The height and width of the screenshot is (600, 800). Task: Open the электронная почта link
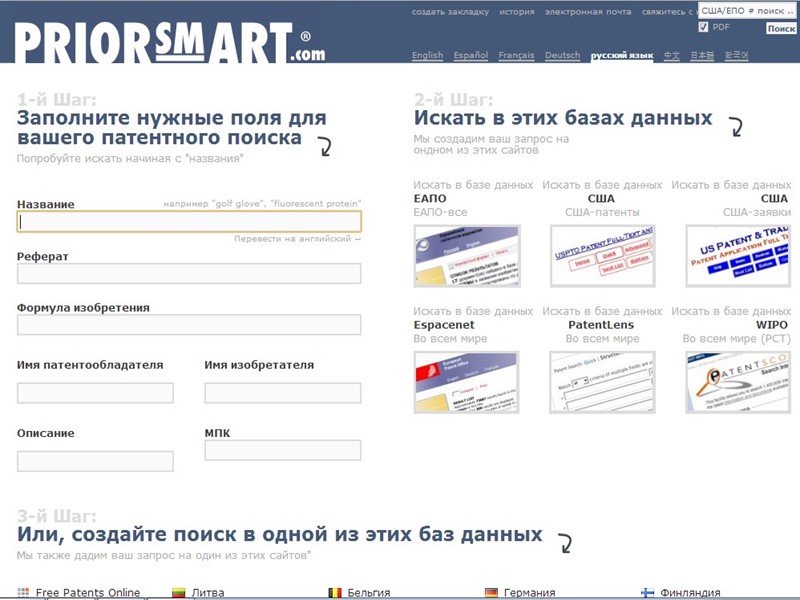pos(588,12)
